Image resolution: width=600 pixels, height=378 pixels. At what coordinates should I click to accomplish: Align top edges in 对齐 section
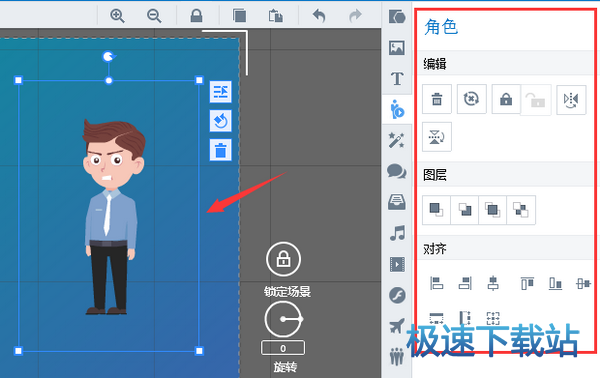click(x=527, y=283)
